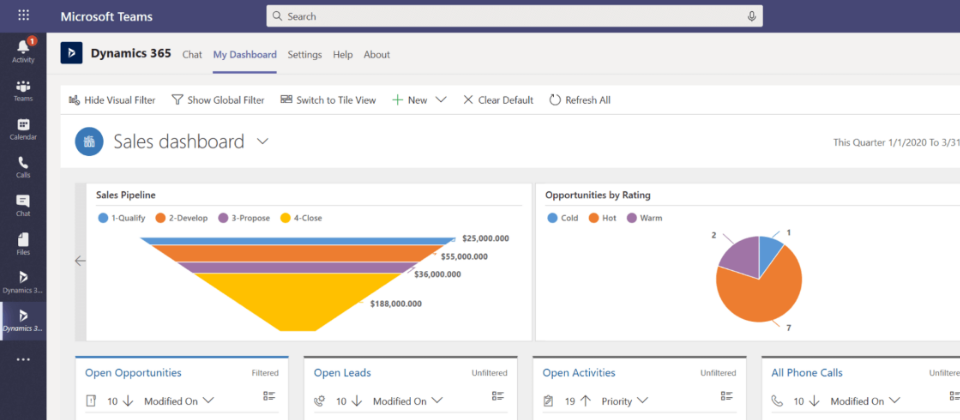Toggle sort direction arrow in Open Opportunities
Viewport: 960px width, 420px height.
click(128, 401)
